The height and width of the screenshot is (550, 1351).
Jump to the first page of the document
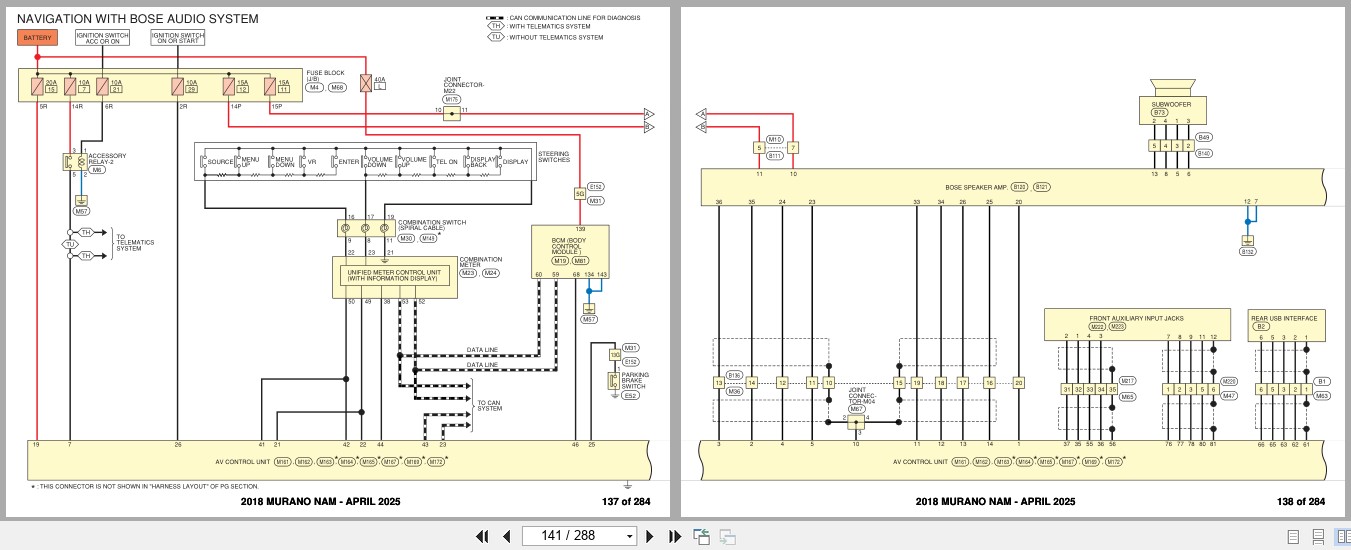click(481, 536)
